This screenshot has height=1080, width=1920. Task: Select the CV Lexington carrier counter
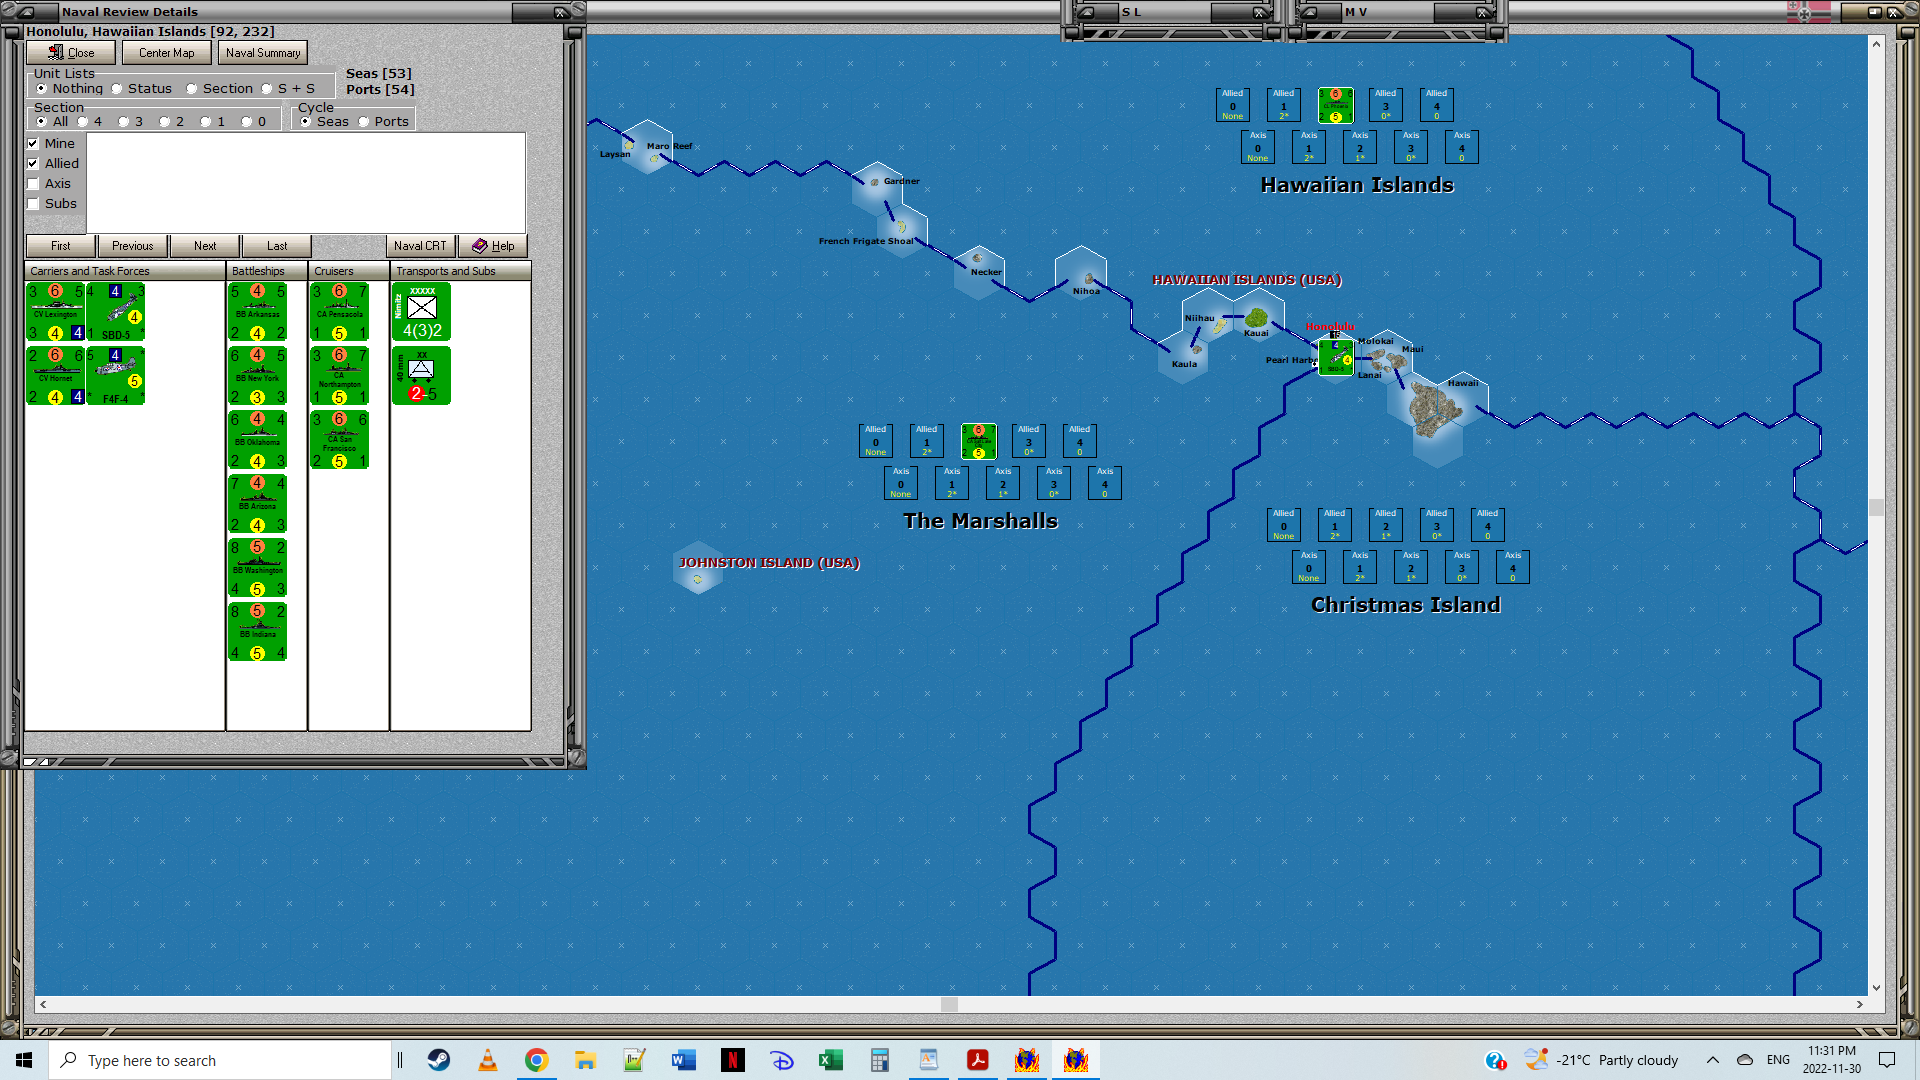pos(55,312)
